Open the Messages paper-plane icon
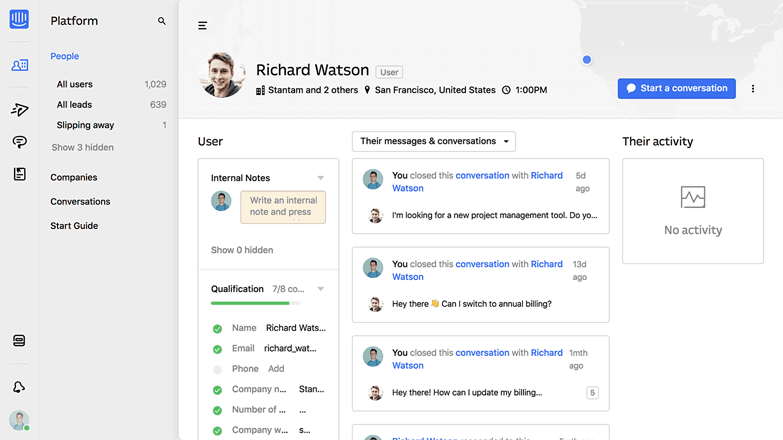 (x=19, y=109)
